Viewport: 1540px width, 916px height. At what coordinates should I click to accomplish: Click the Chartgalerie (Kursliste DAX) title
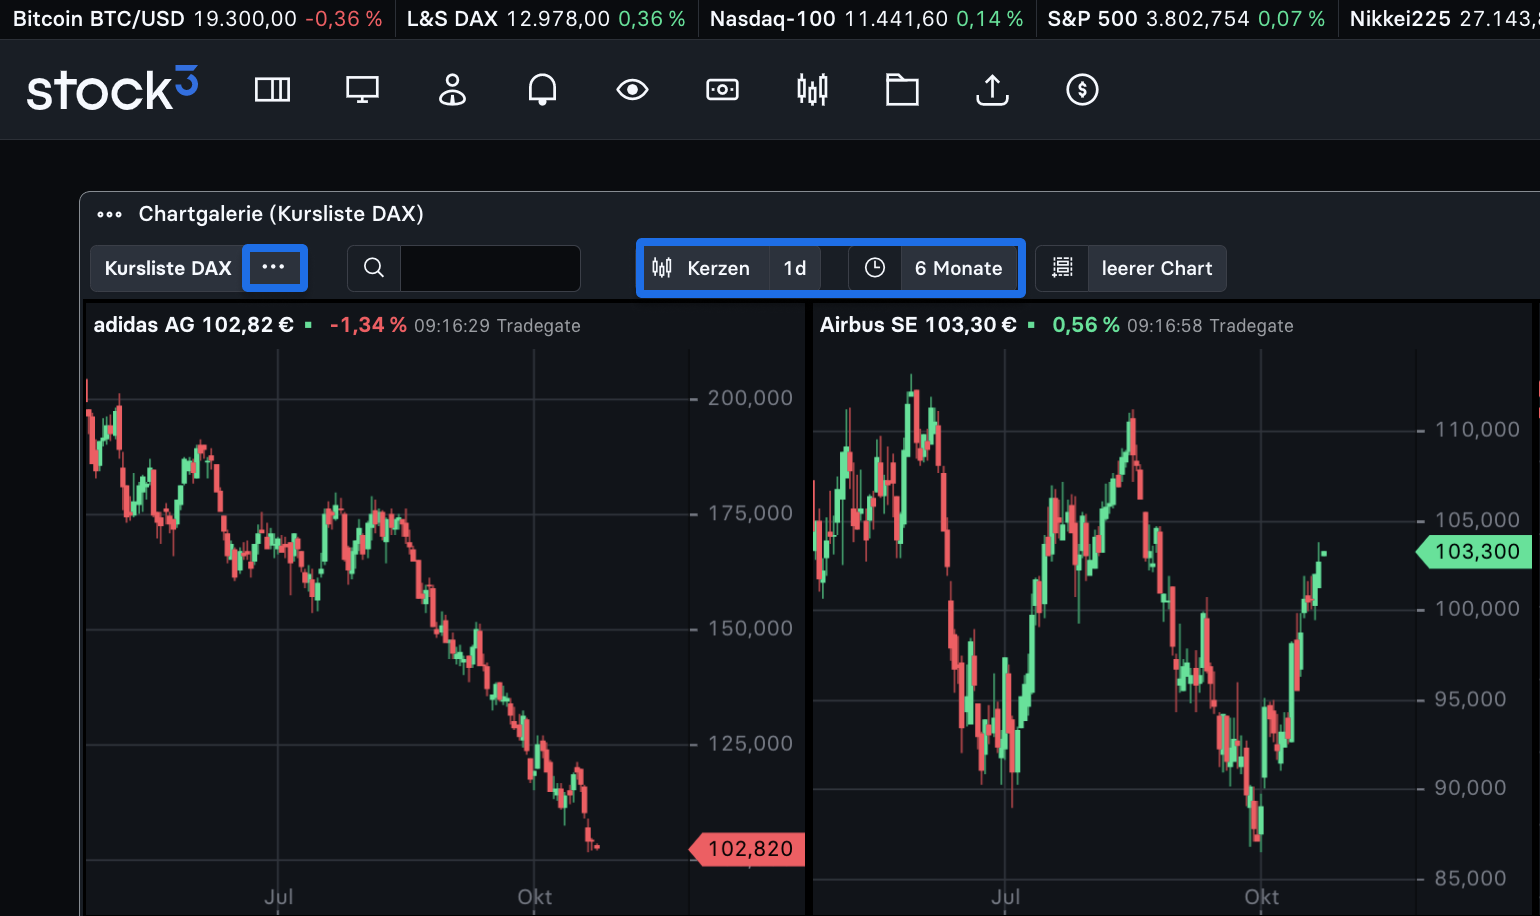(281, 214)
